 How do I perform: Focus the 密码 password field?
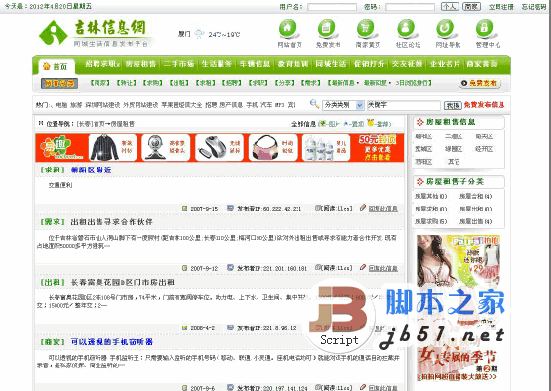(410, 7)
